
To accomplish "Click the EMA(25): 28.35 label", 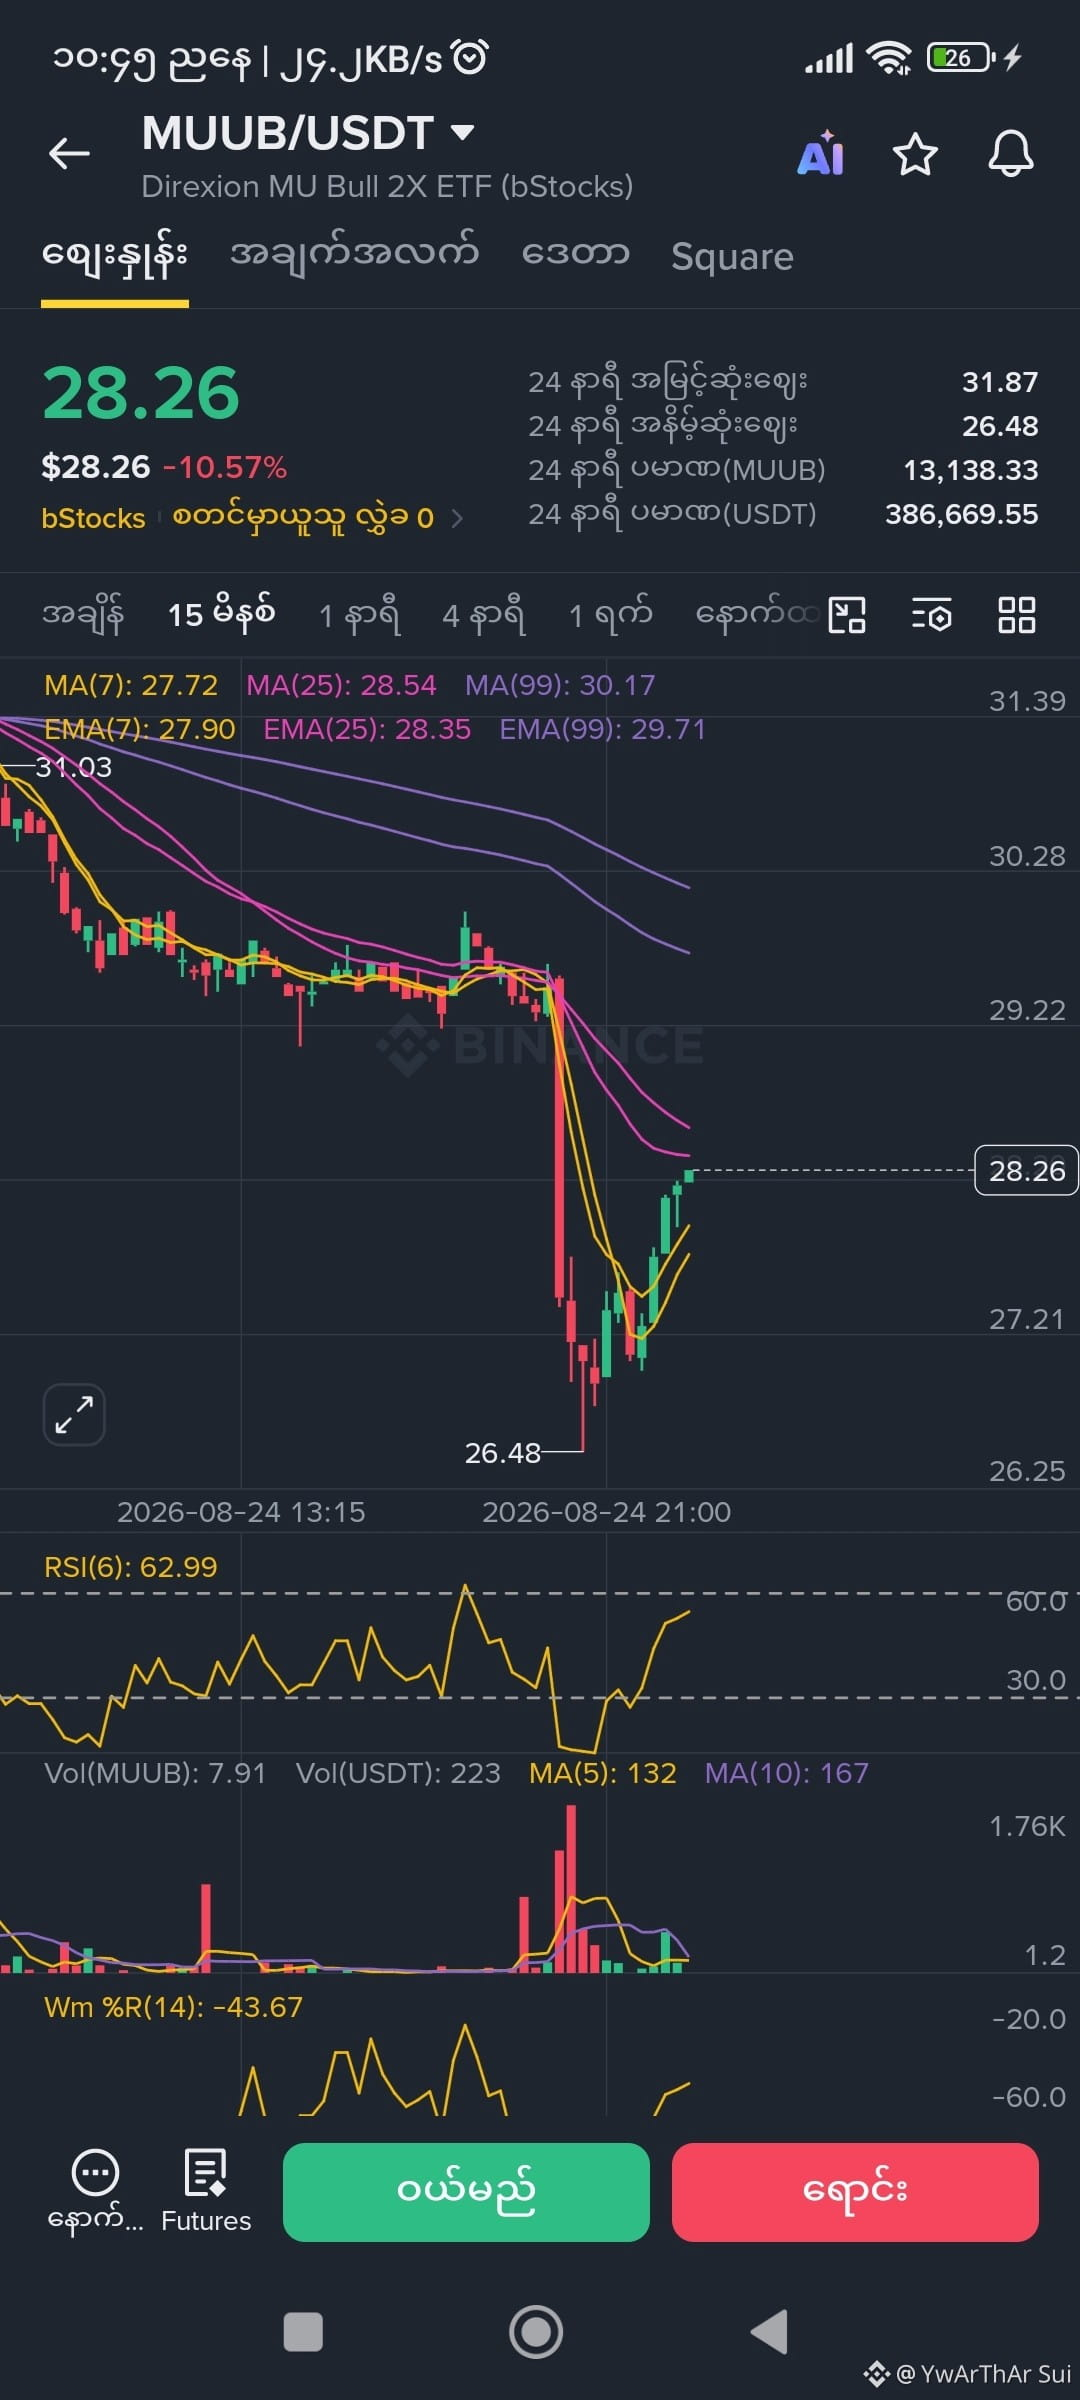I will pyautogui.click(x=367, y=729).
